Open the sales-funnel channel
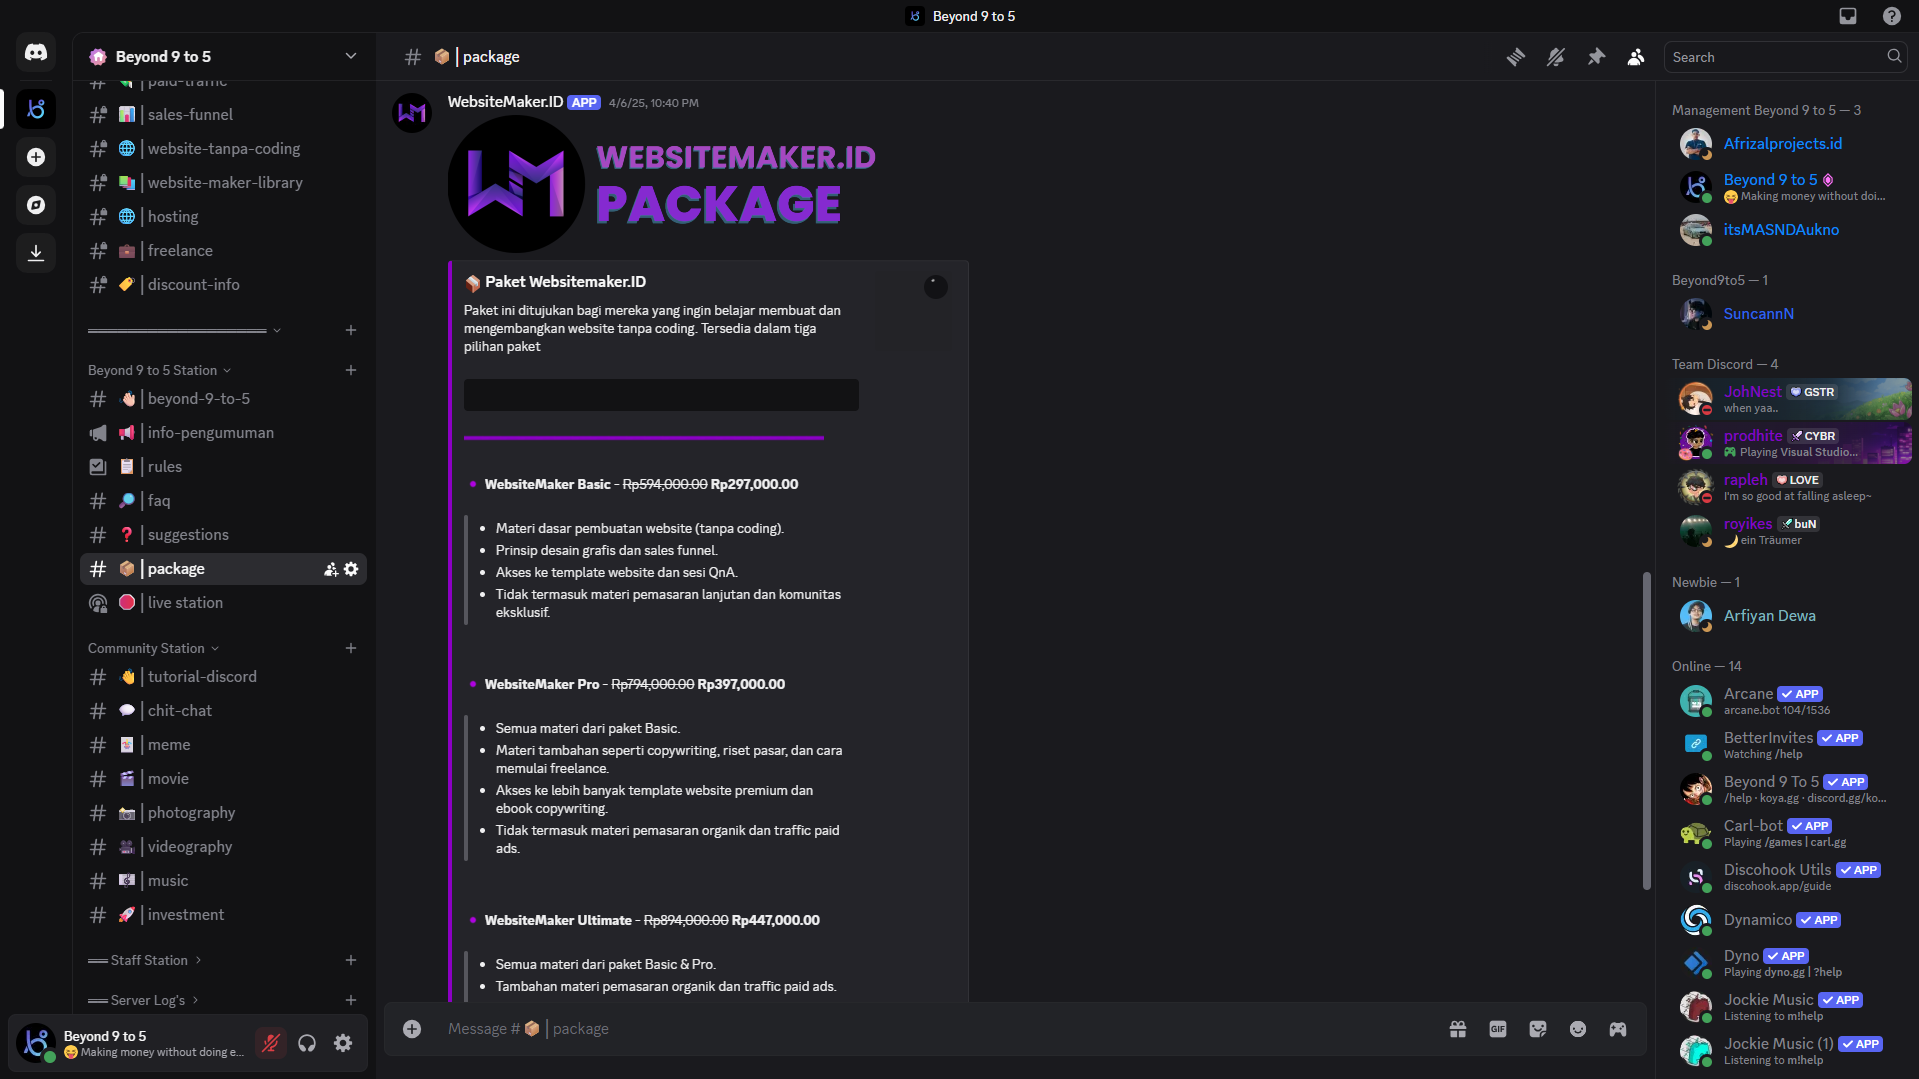 [x=223, y=115]
